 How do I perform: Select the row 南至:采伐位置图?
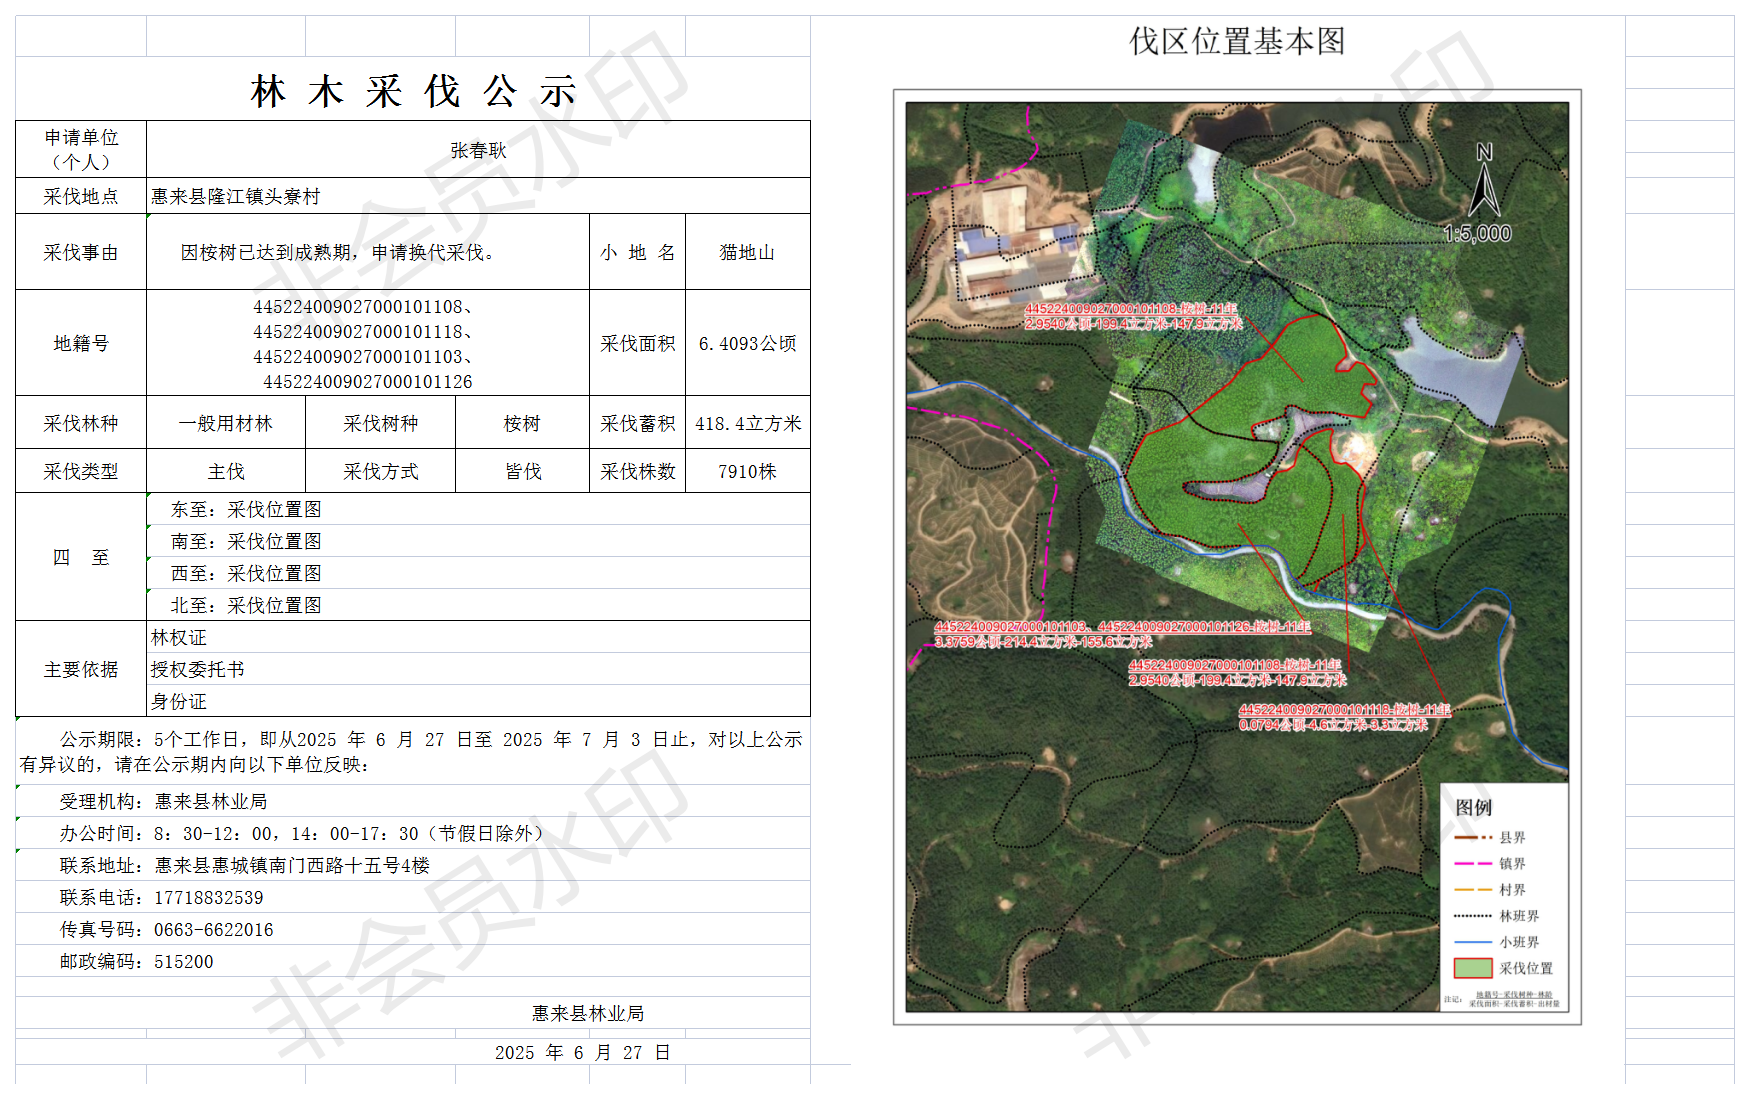(478, 541)
